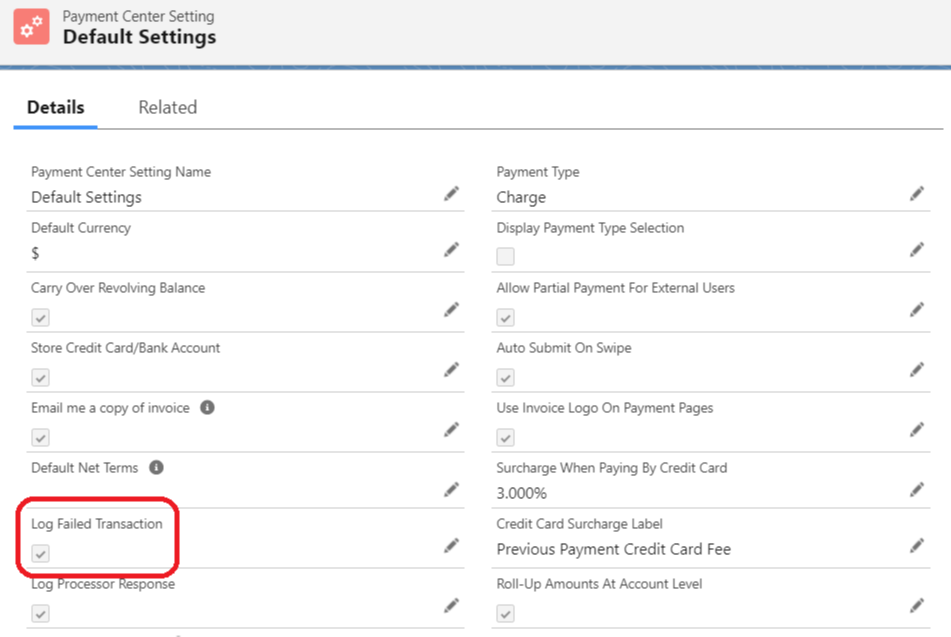Toggle Carry Over Revolving Balance checkbox
The image size is (951, 637).
point(41,317)
